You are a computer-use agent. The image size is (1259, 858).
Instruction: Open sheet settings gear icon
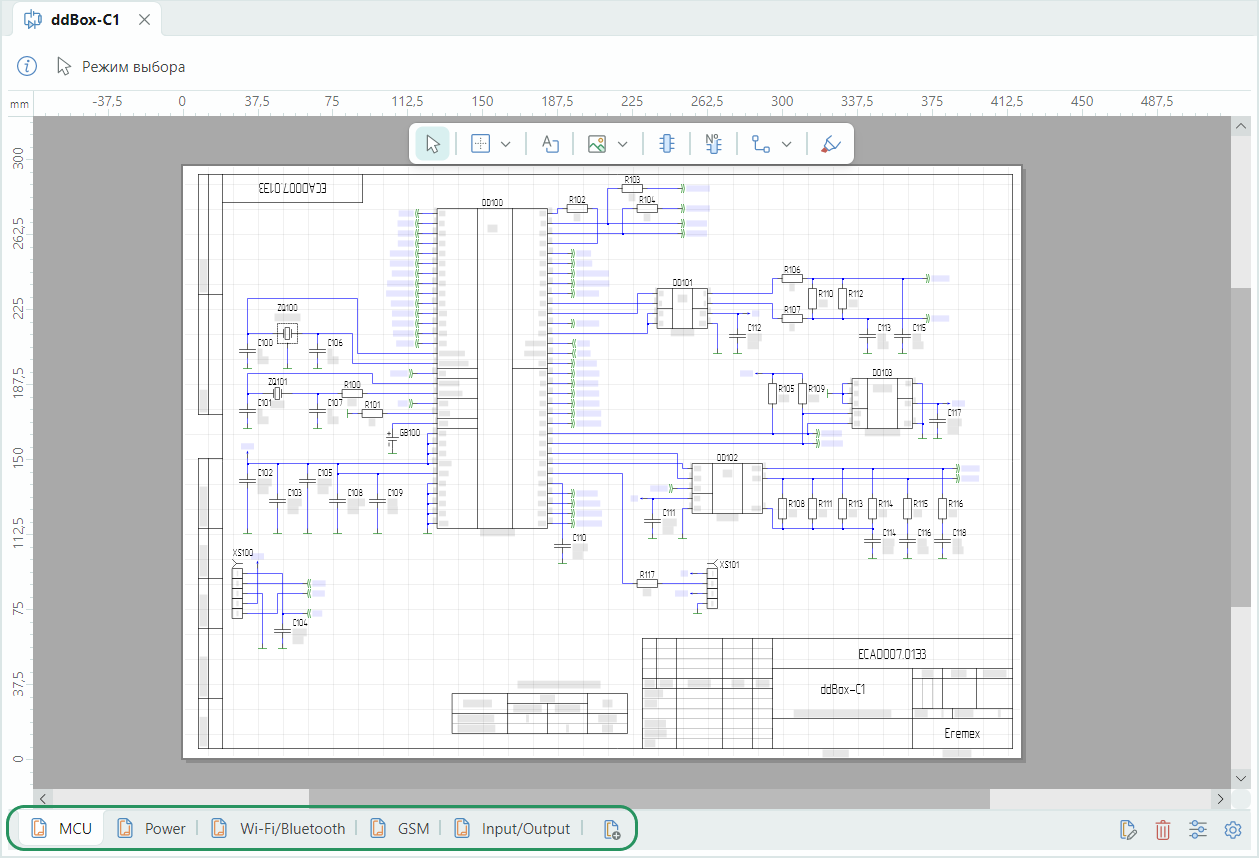[x=1233, y=829]
